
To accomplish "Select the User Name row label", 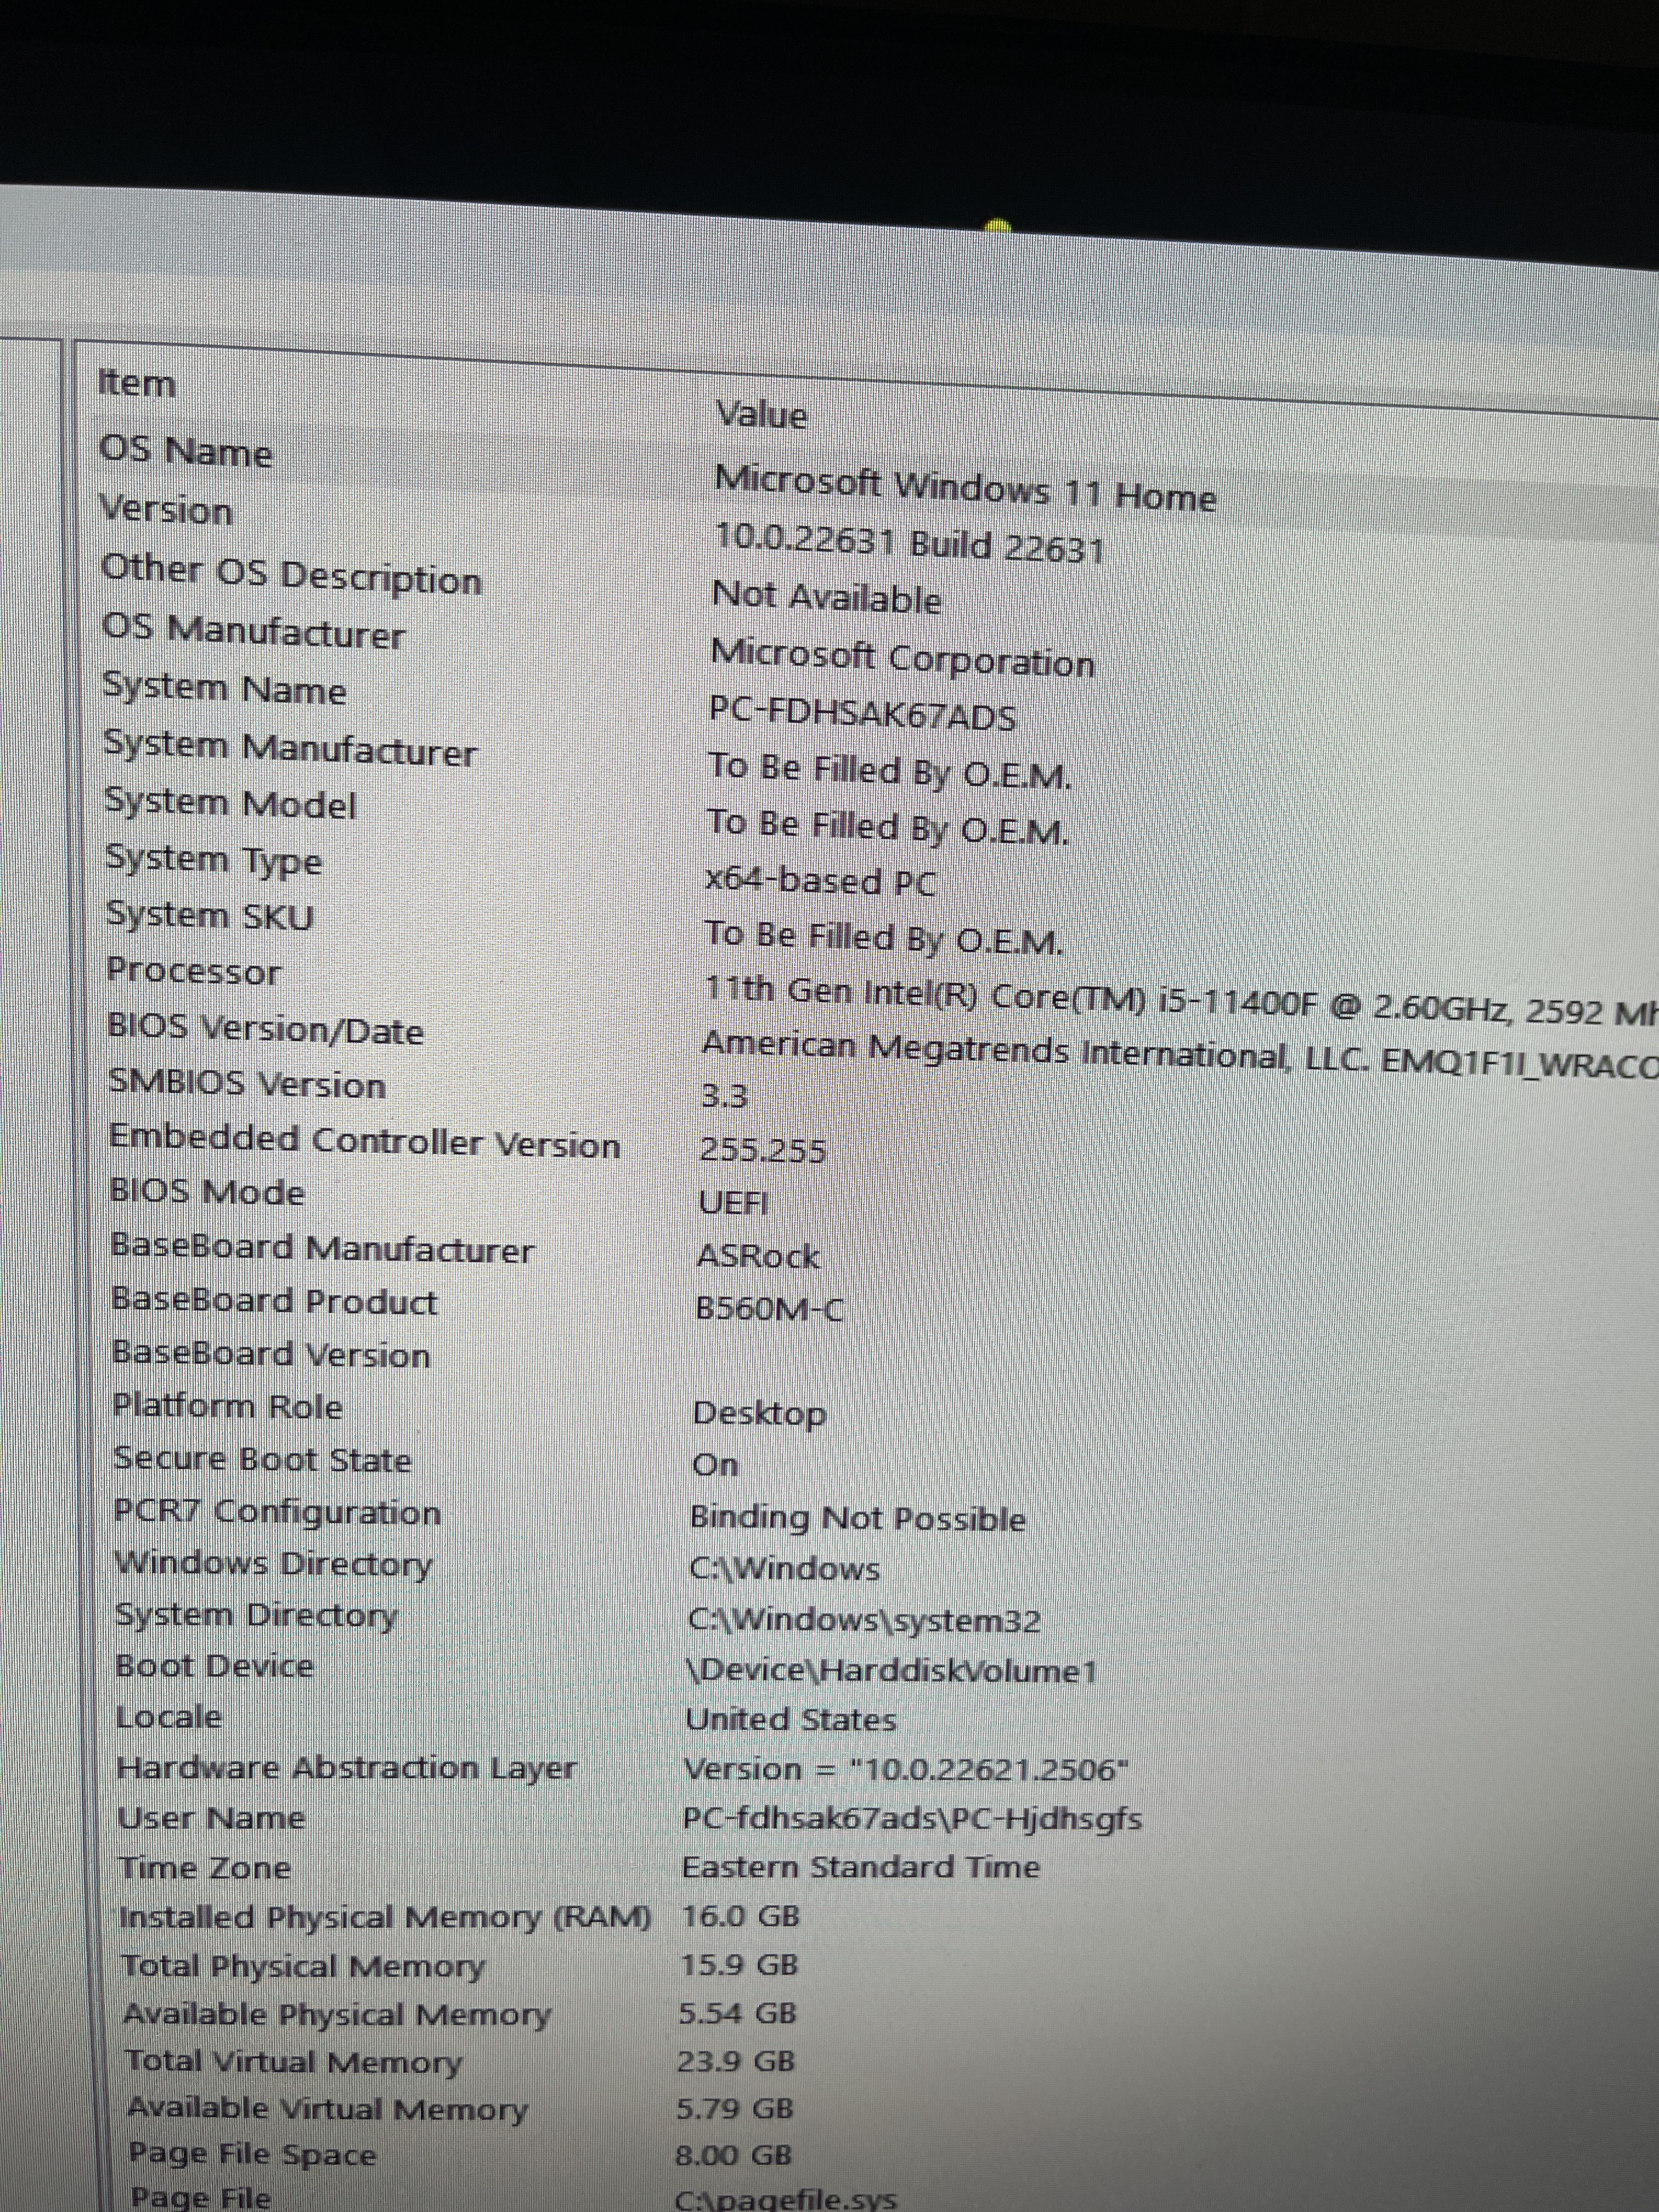I will 212,1818.
